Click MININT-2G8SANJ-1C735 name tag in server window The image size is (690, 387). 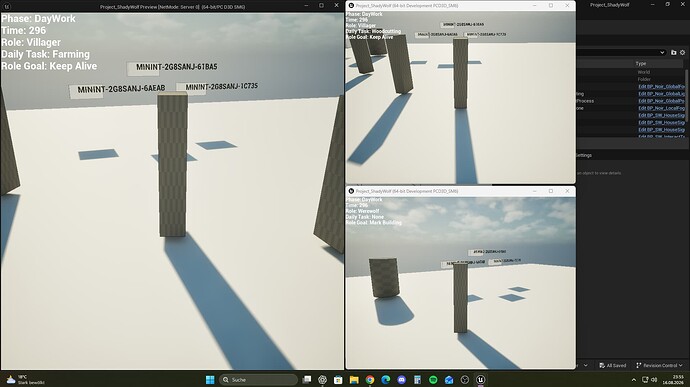221,87
